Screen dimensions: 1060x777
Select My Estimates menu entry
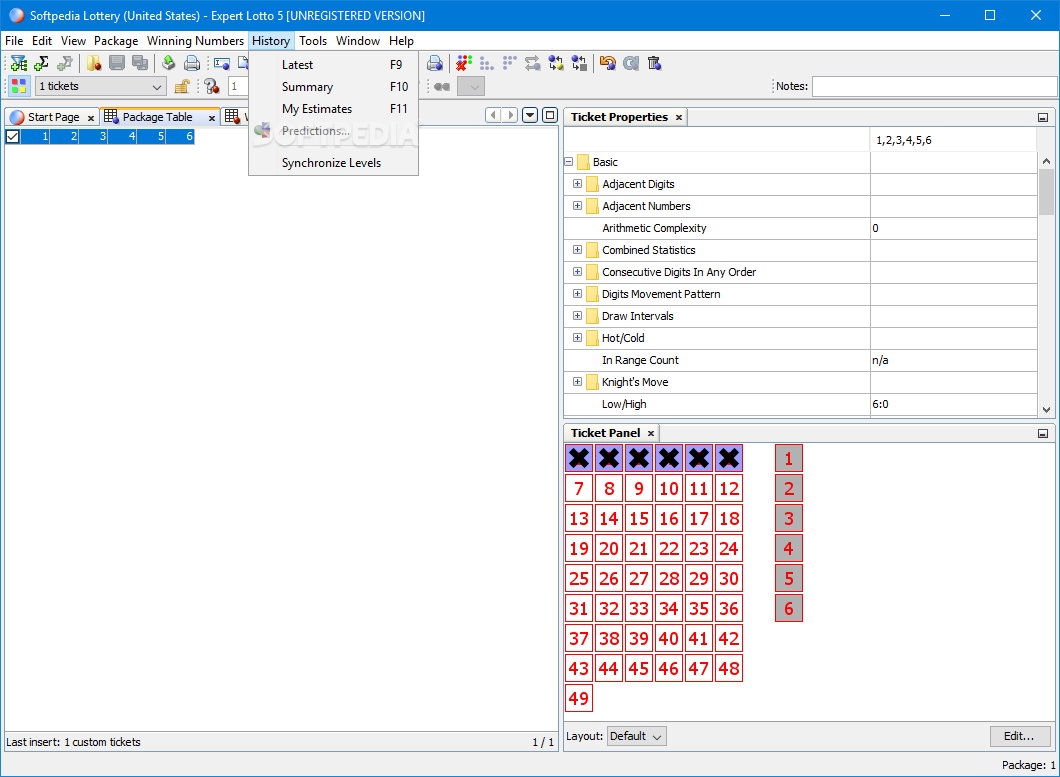(x=333, y=109)
